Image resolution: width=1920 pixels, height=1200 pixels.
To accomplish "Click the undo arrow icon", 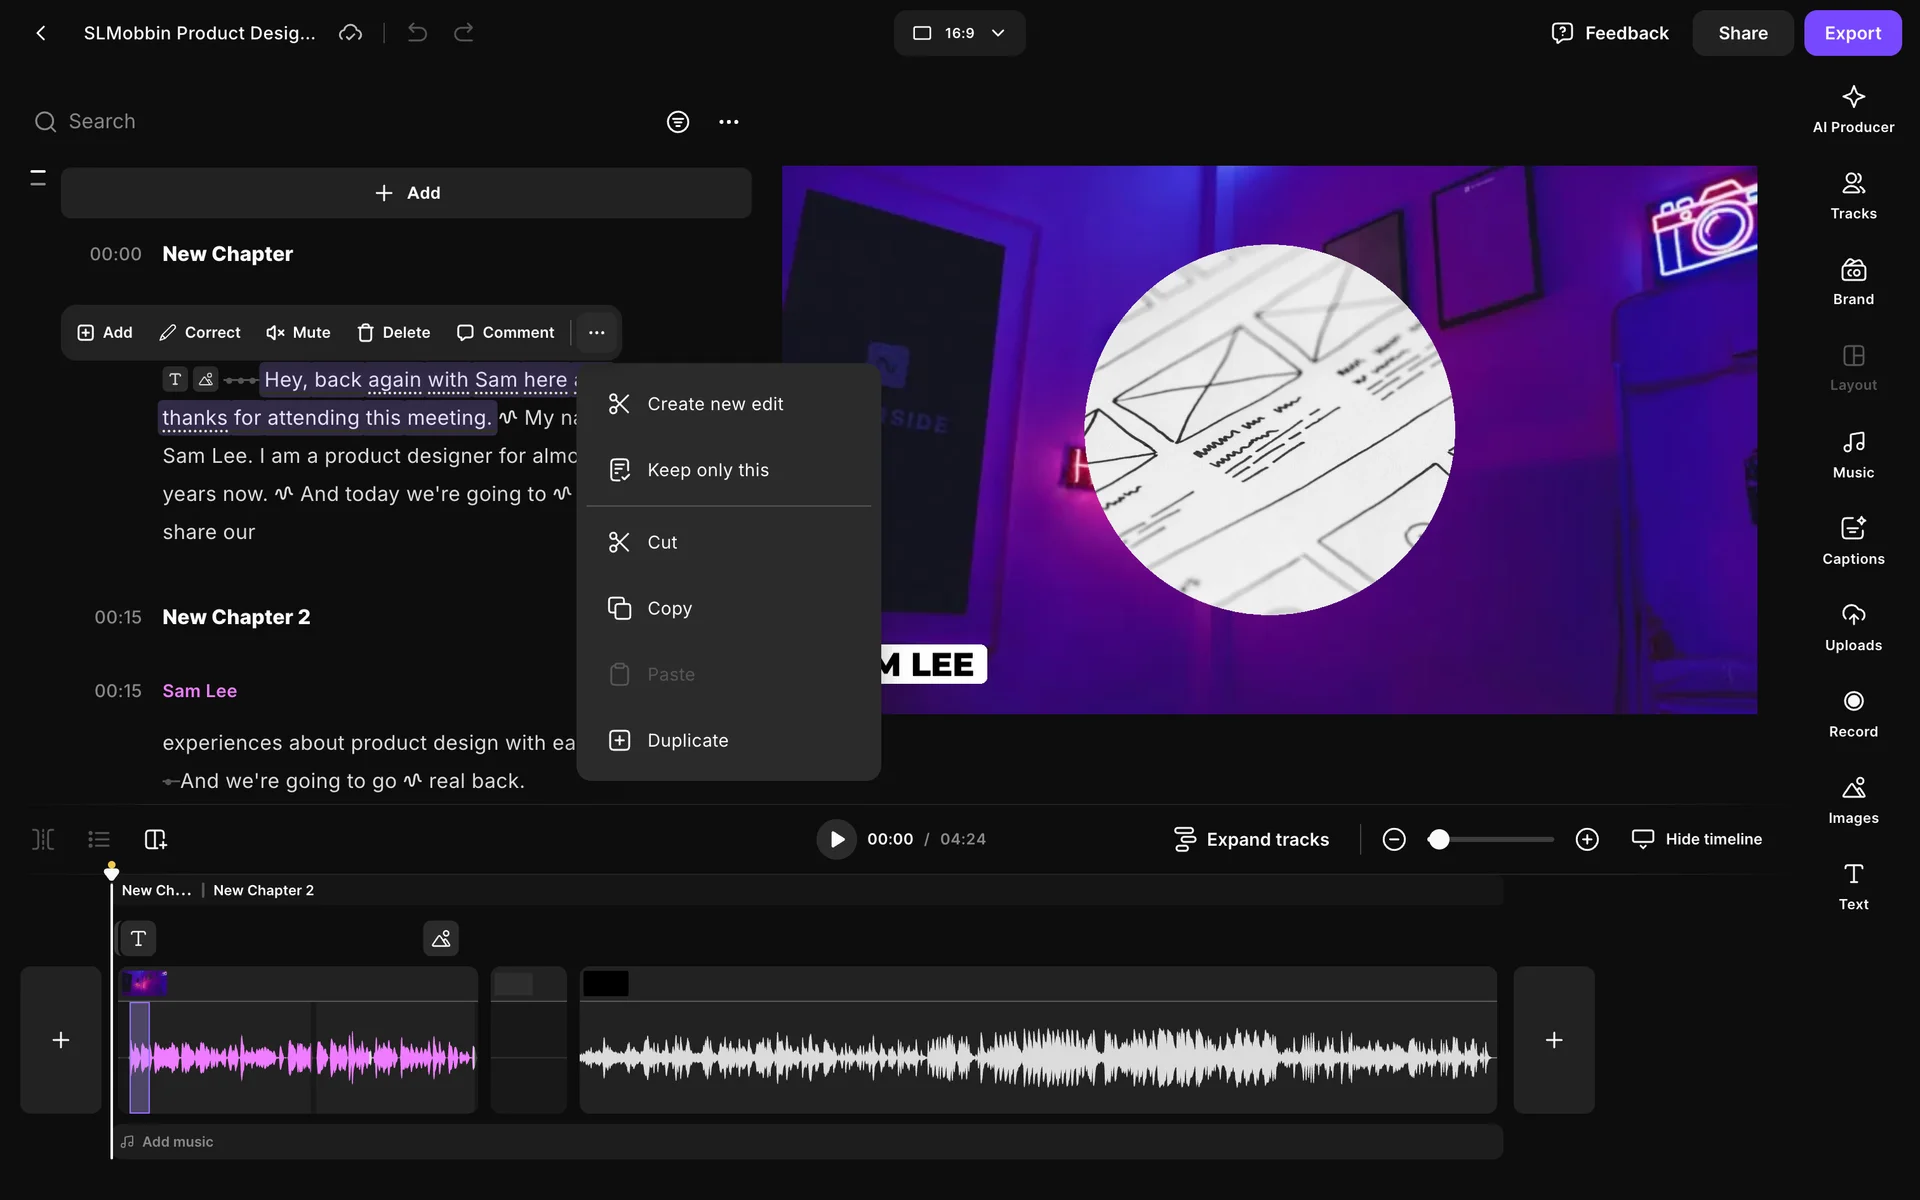I will pos(417,33).
